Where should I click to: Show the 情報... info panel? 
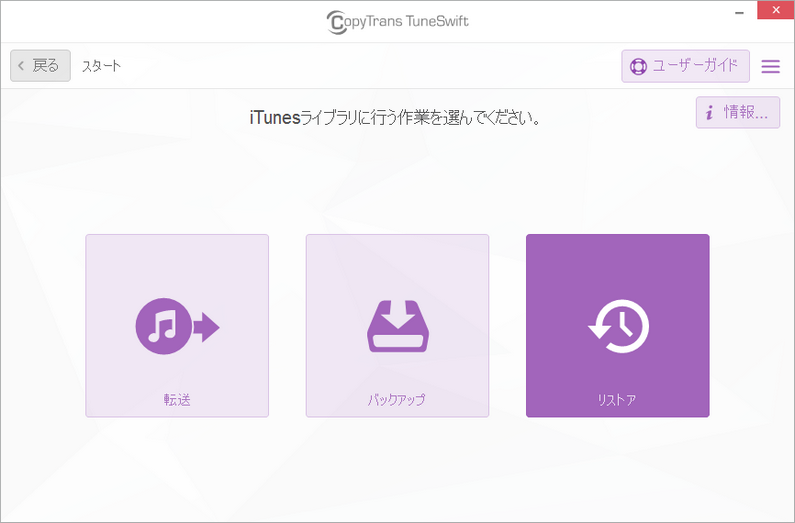click(738, 113)
